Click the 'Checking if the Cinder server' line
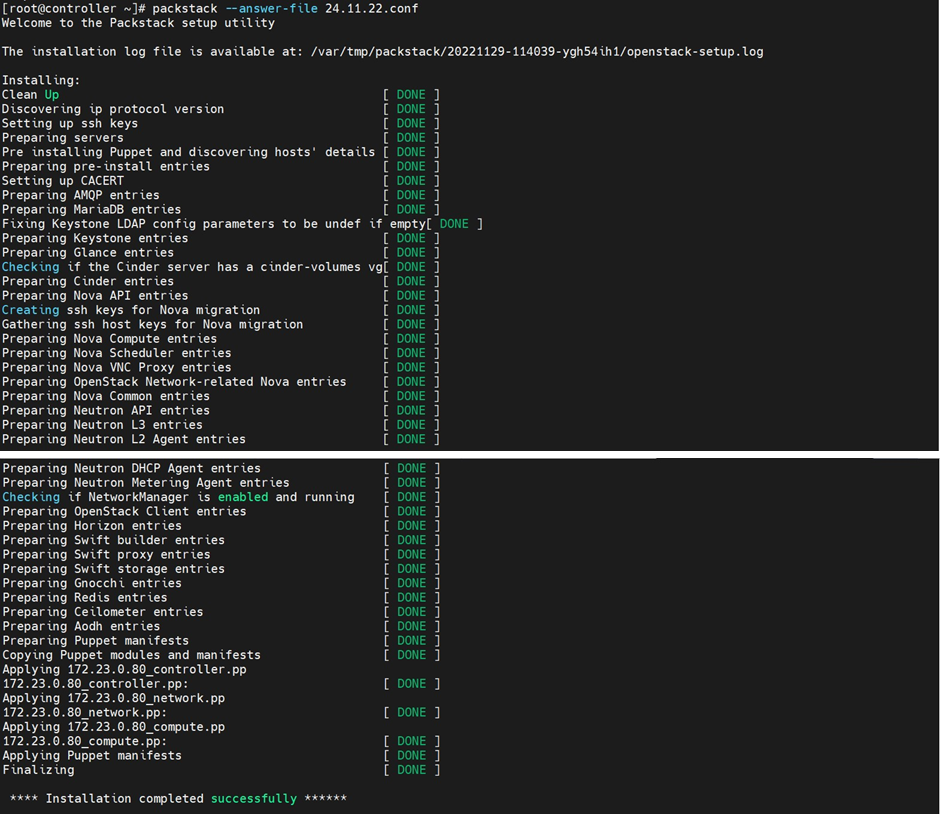This screenshot has width=940, height=814. point(192,267)
